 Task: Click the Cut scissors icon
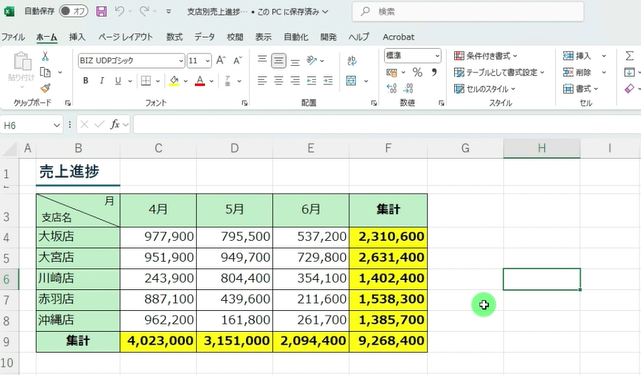45,56
